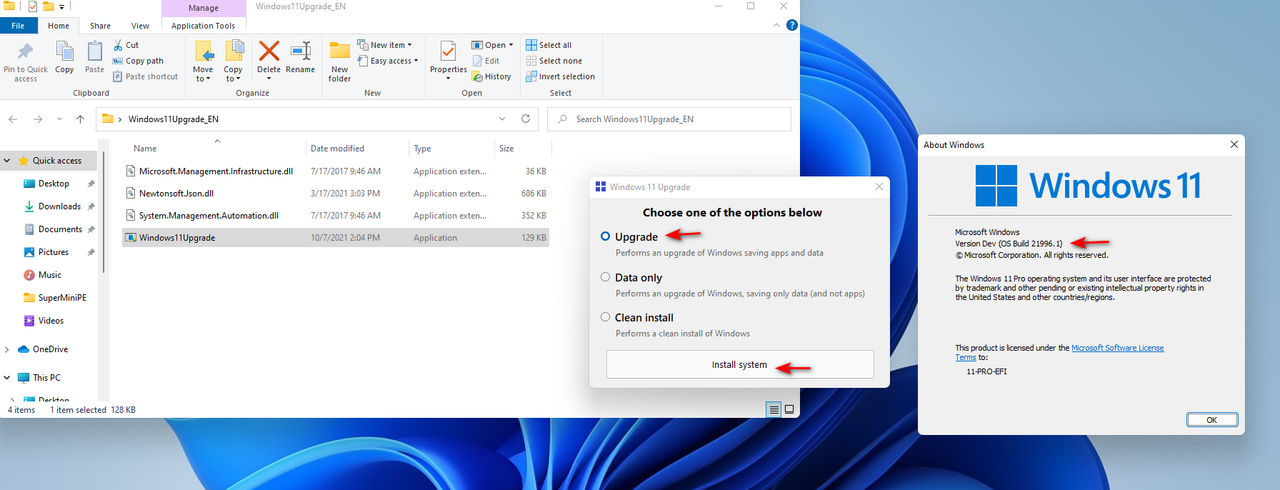The height and width of the screenshot is (490, 1280).
Task: Select Cut in the Clipboard group
Action: coord(126,45)
